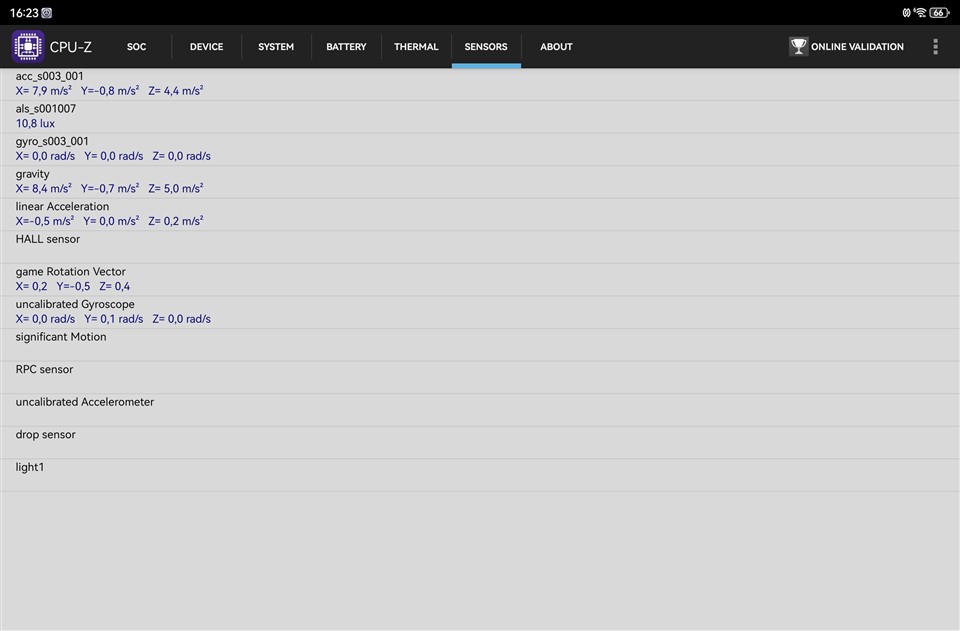Tap the notification icon beside the clock
Screen dimensions: 960x631
tap(47, 13)
